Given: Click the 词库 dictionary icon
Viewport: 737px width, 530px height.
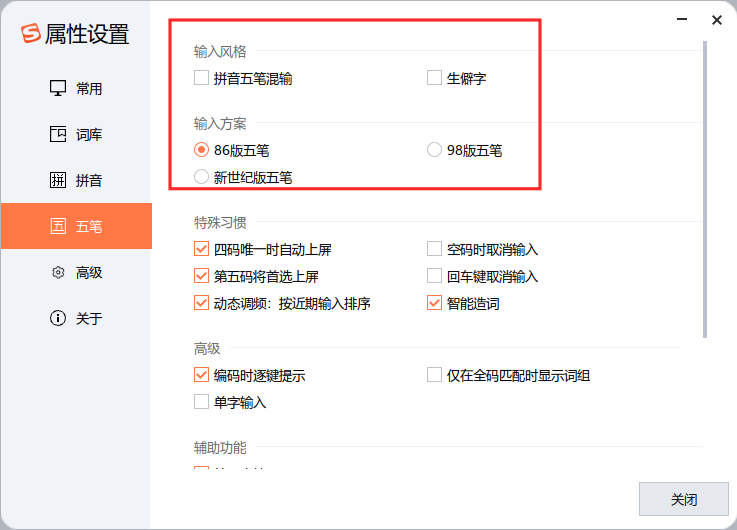Looking at the screenshot, I should (x=58, y=134).
